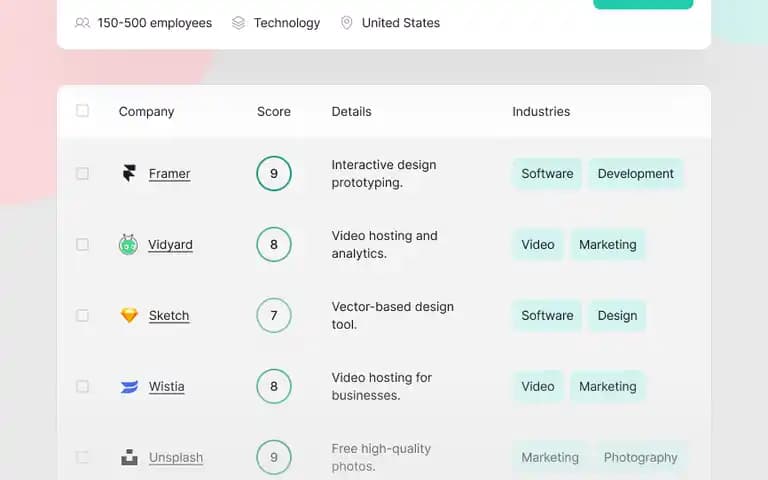768x480 pixels.
Task: Click Sketch's score 7 circle
Action: click(274, 315)
